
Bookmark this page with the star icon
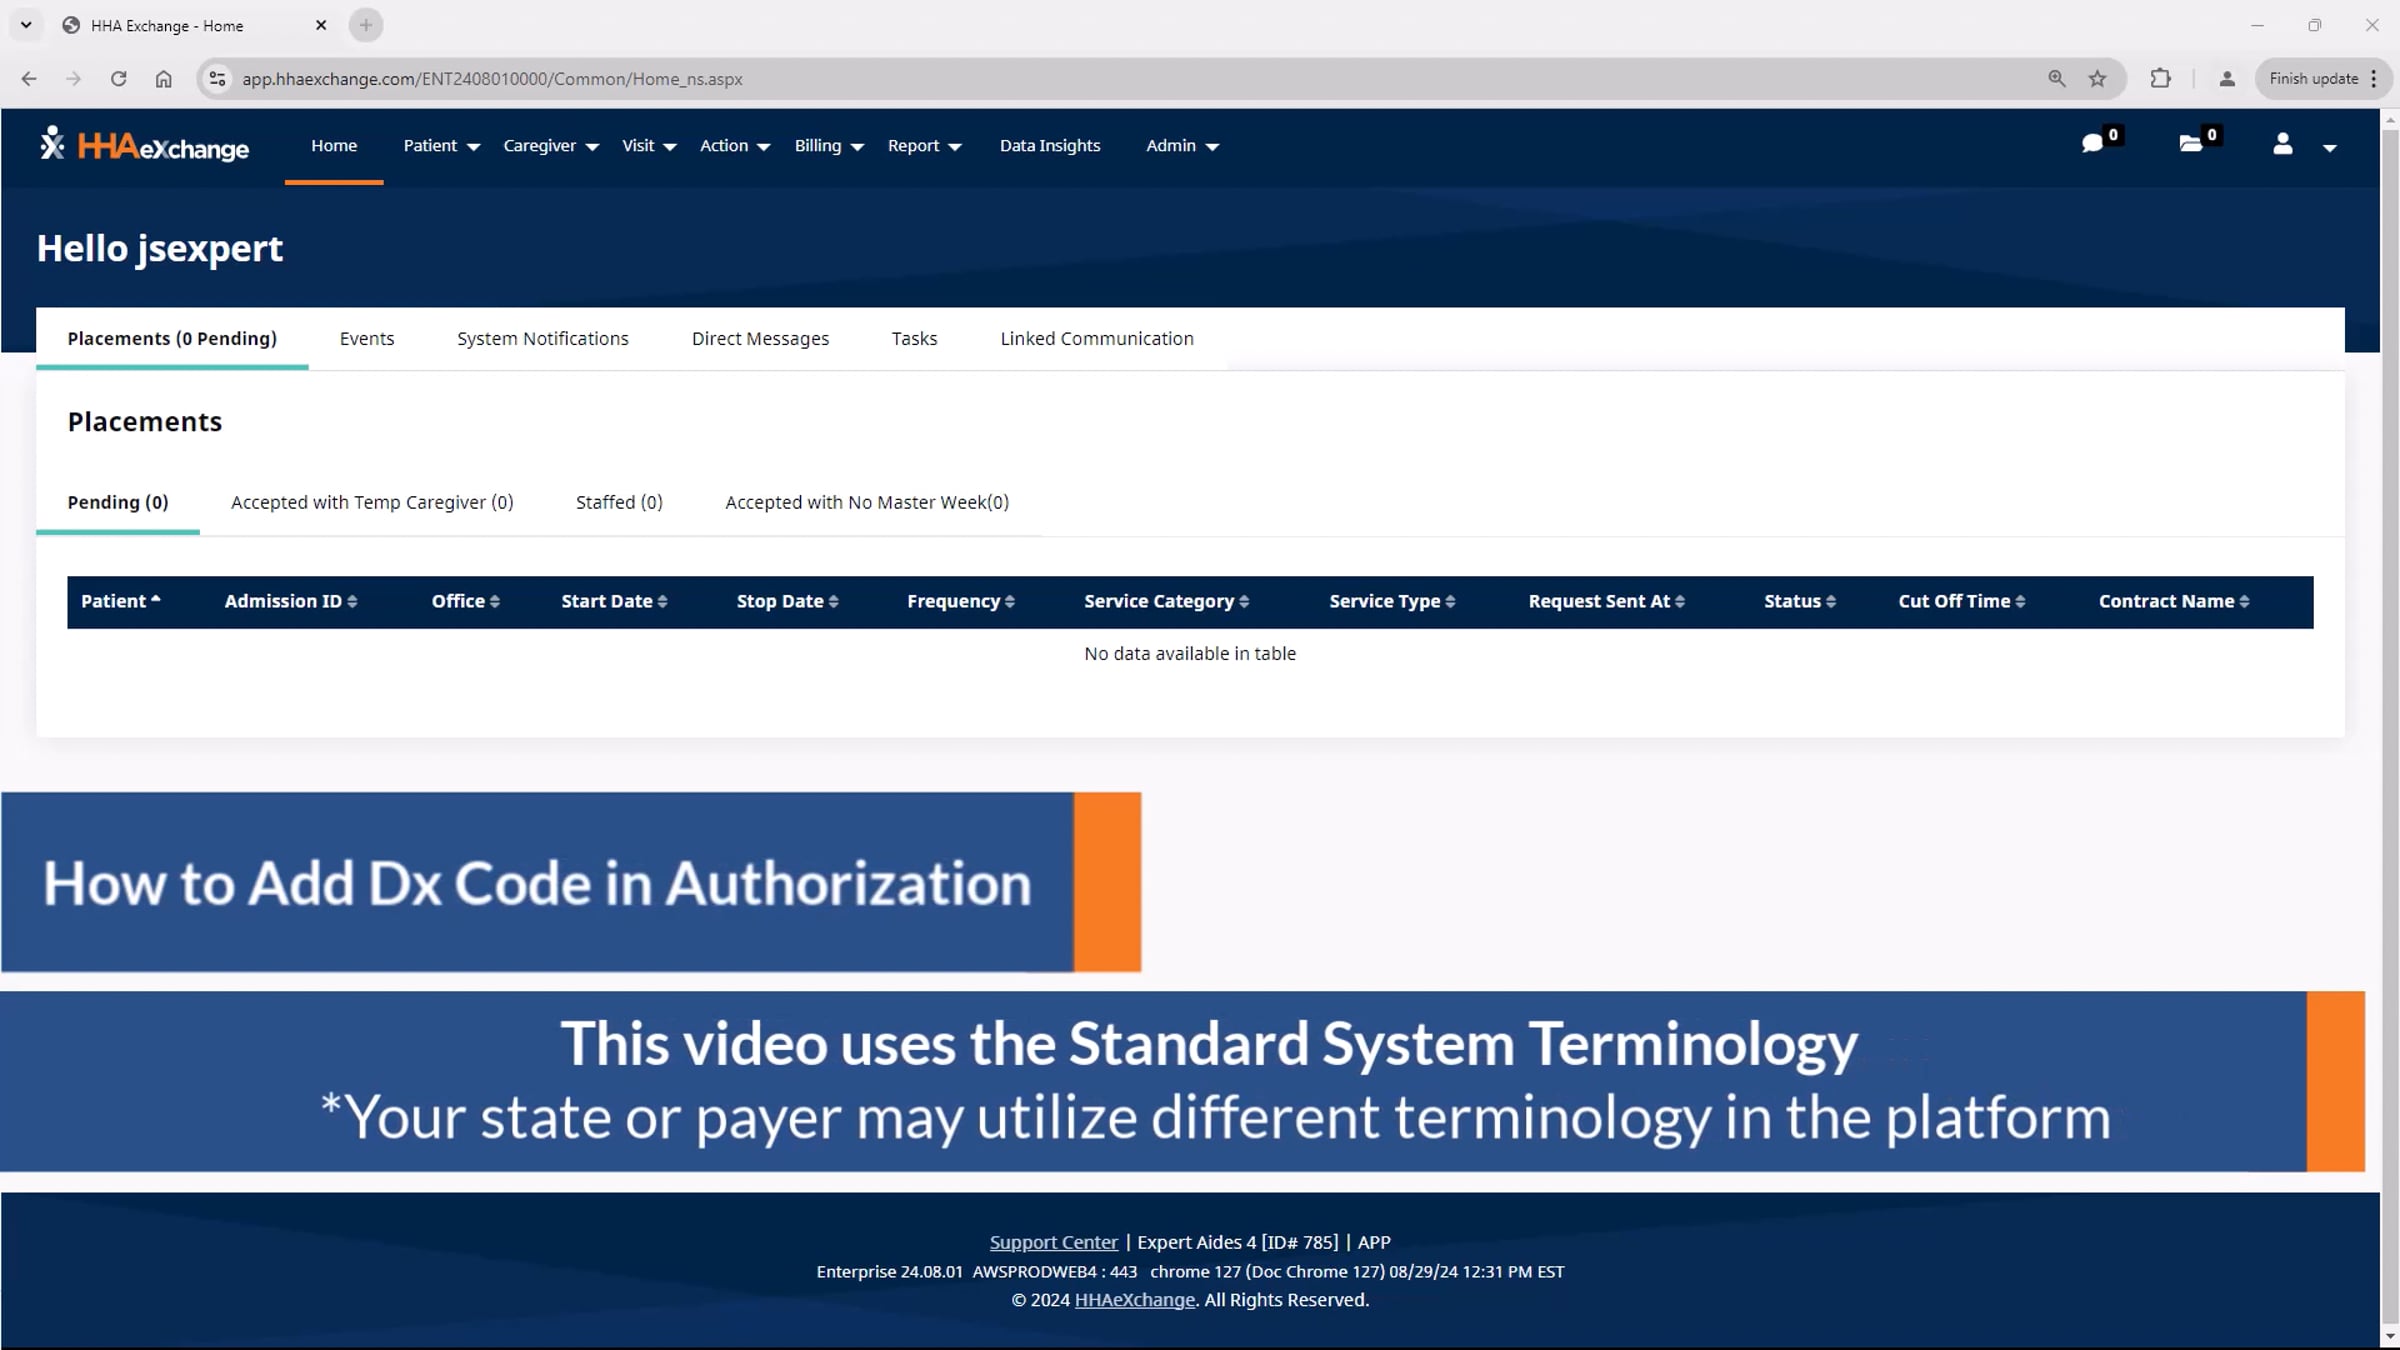(x=2097, y=79)
